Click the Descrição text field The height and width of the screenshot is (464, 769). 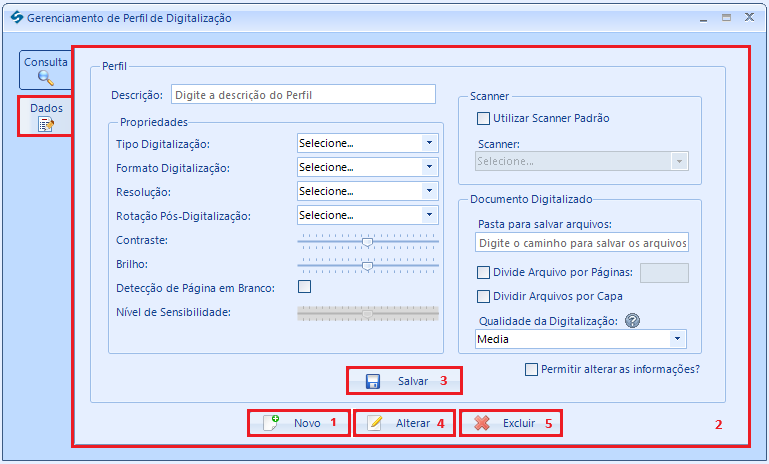303,95
